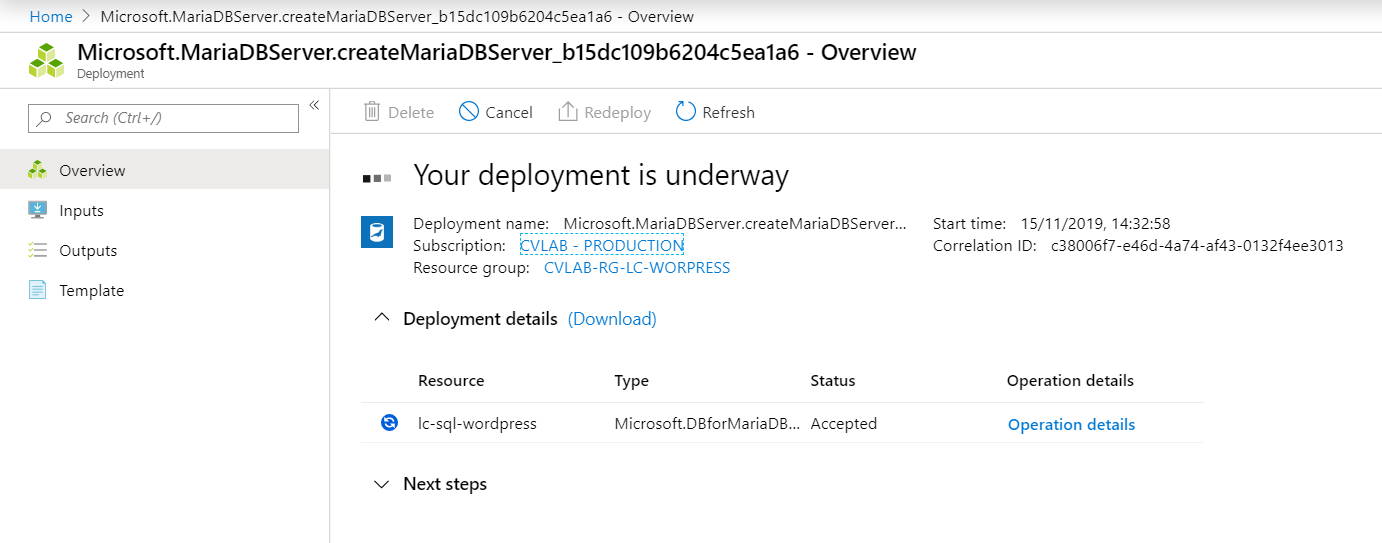This screenshot has height=543, width=1382.
Task: Click the correlation ID c38006f7 value
Action: click(x=1197, y=245)
